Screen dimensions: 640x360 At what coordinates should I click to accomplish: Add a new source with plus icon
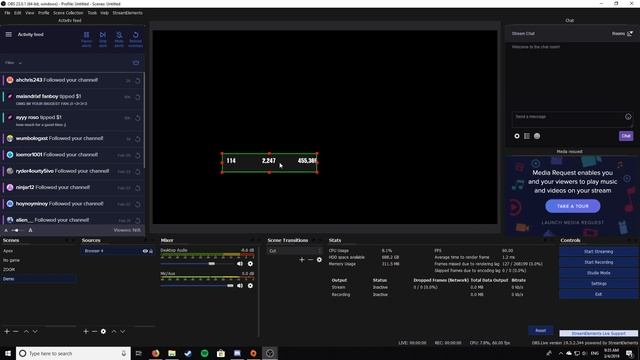tap(86, 331)
